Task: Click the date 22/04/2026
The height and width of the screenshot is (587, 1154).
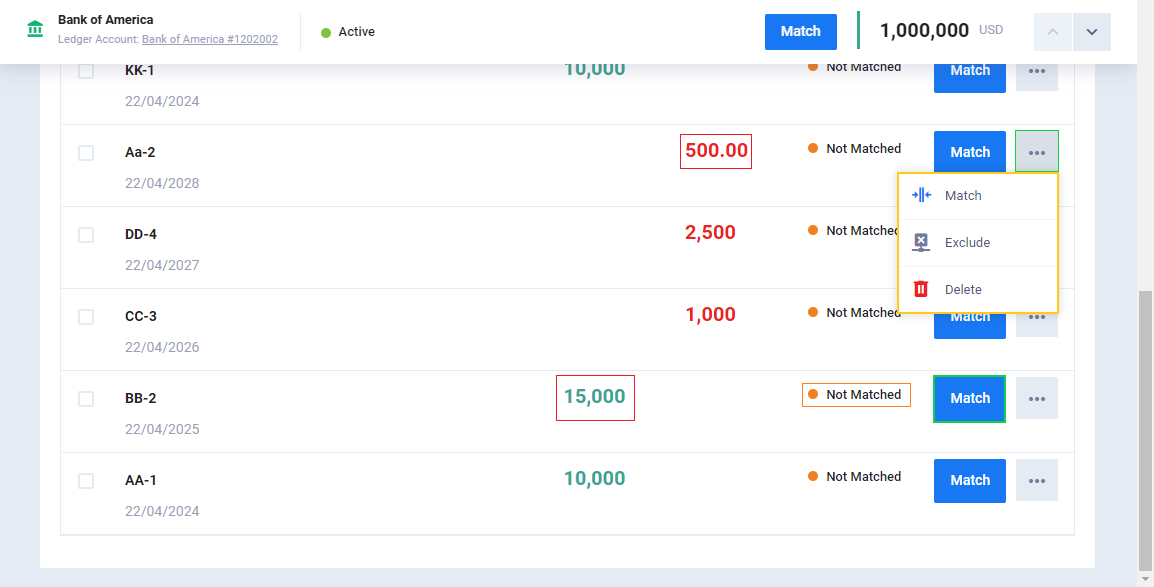Action: 162,347
